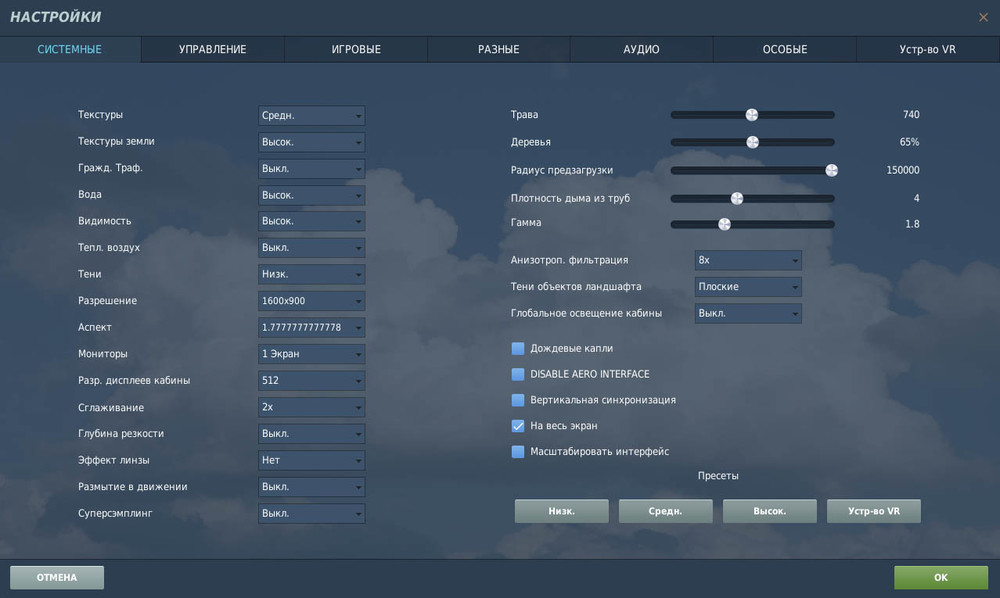Toggle the DISABLE AERO INTERFACE checkbox
The image size is (1000, 598).
pos(518,374)
